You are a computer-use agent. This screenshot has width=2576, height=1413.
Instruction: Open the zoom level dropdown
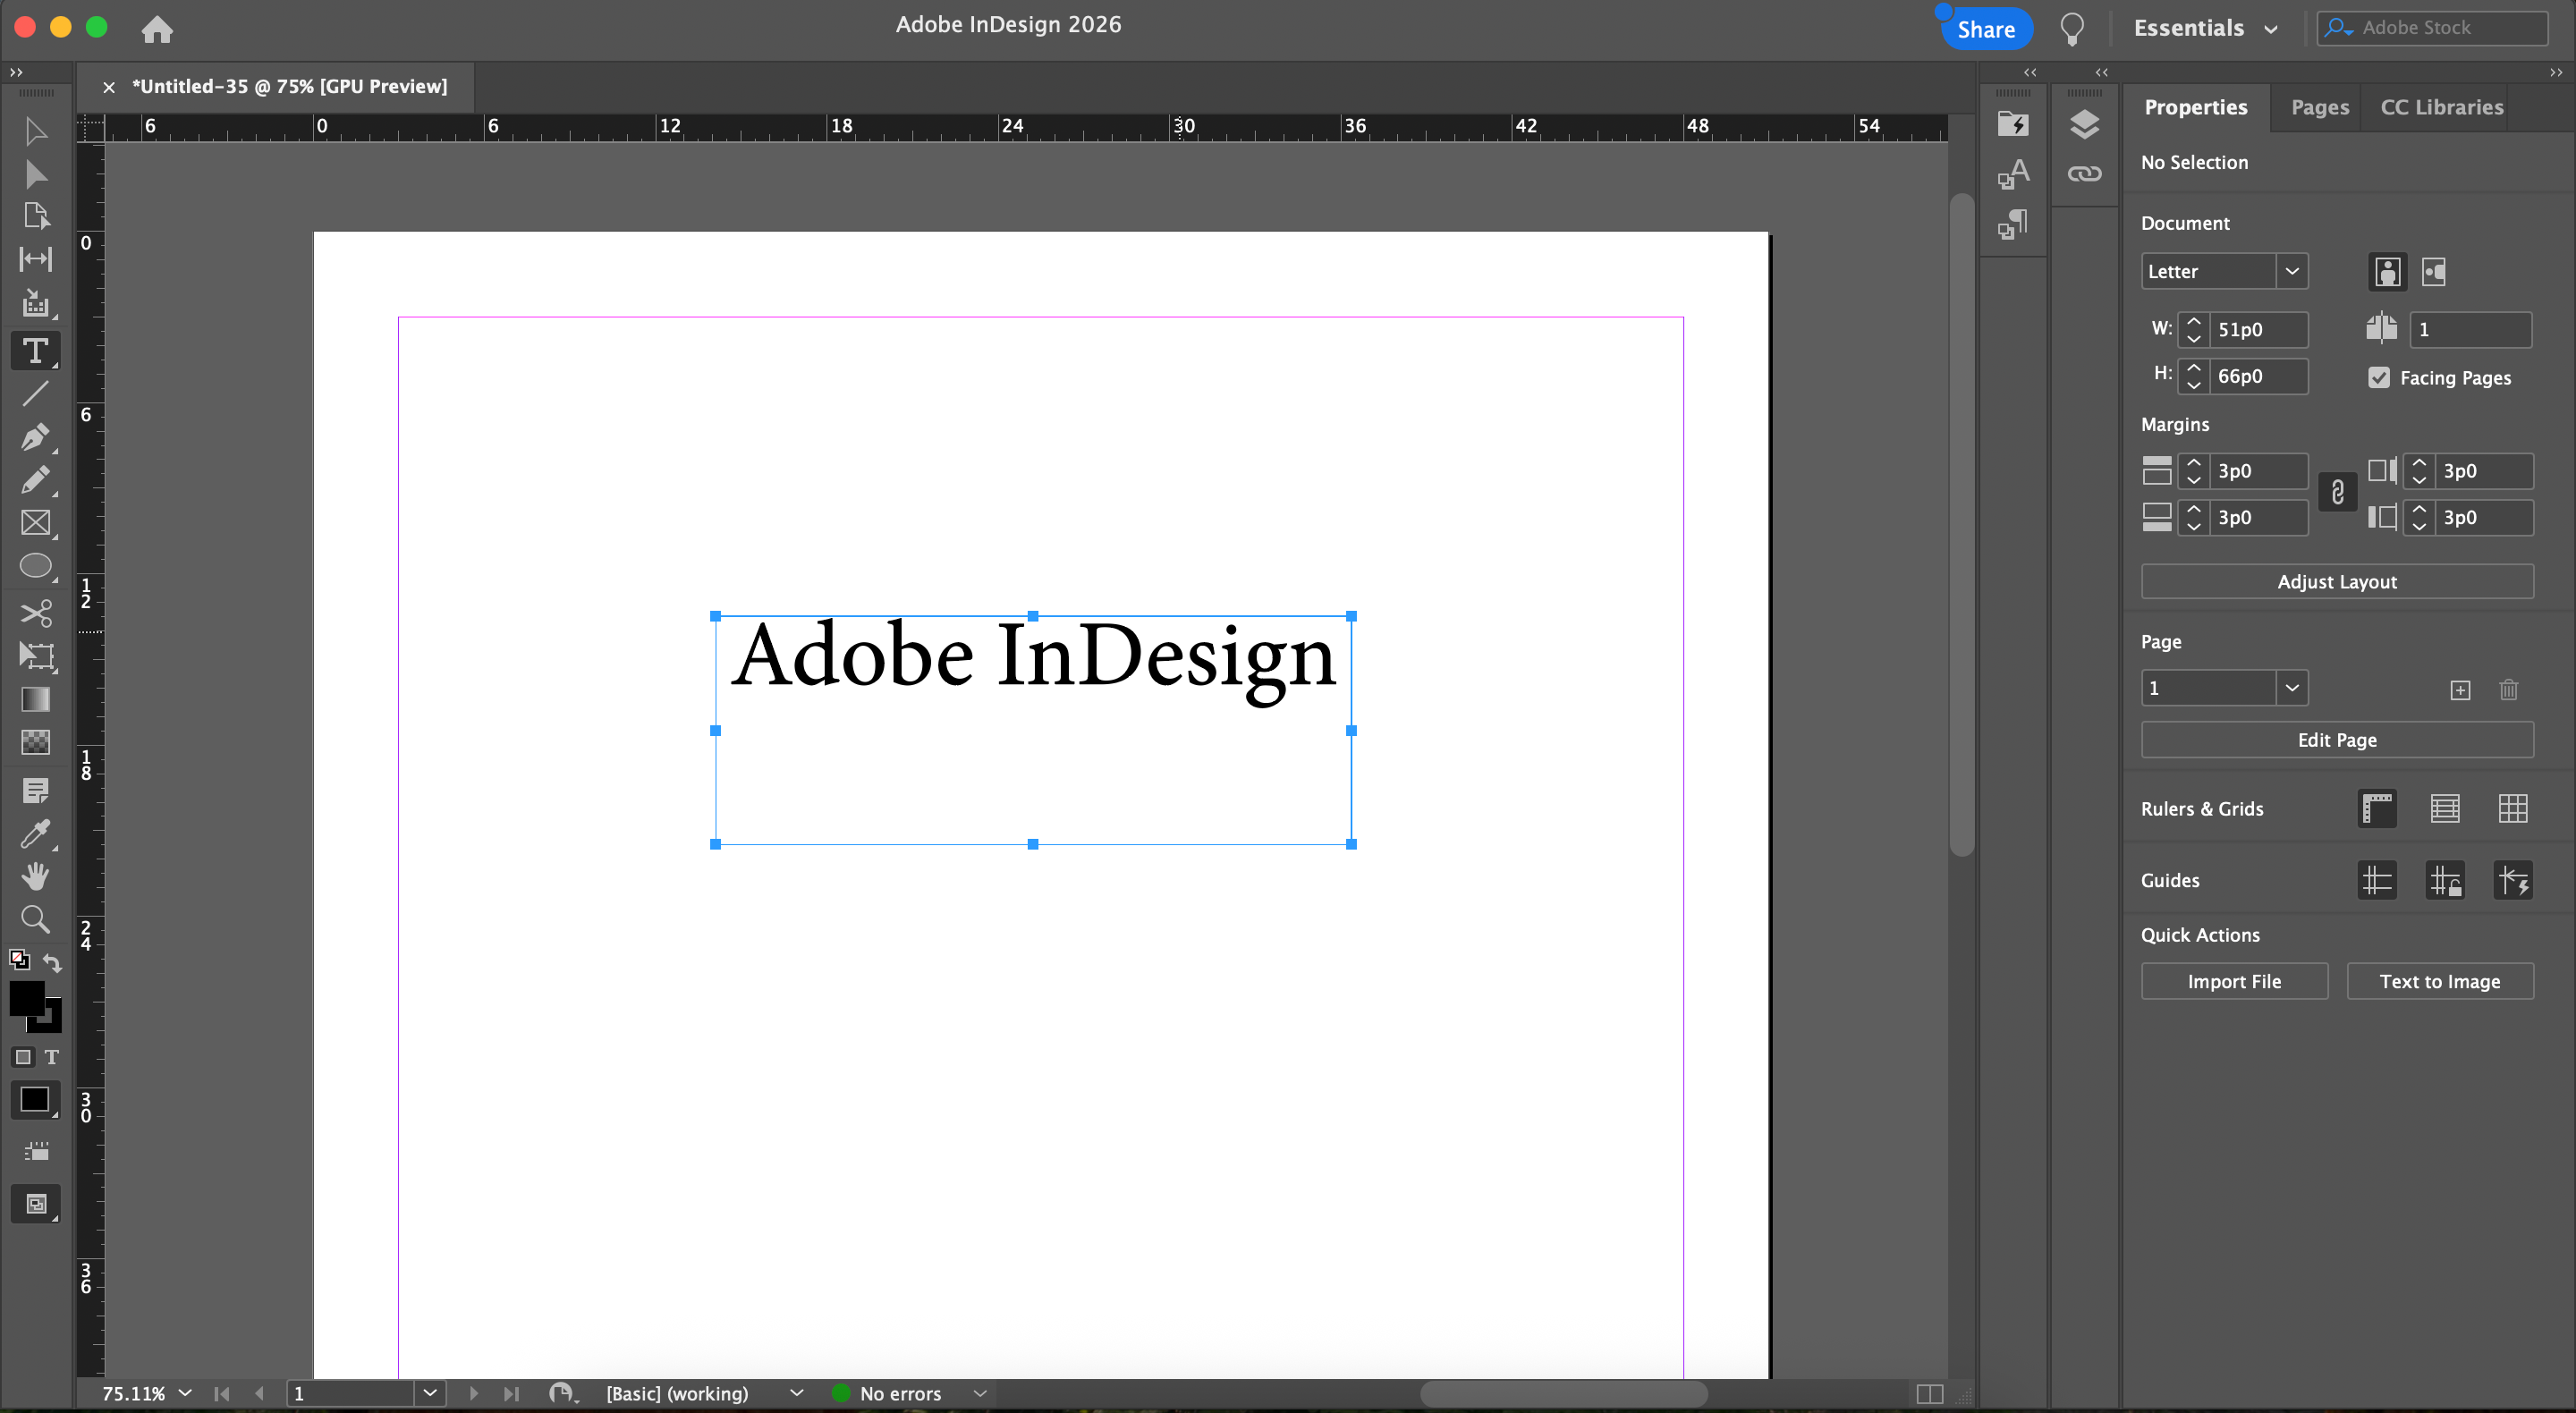tap(185, 1393)
